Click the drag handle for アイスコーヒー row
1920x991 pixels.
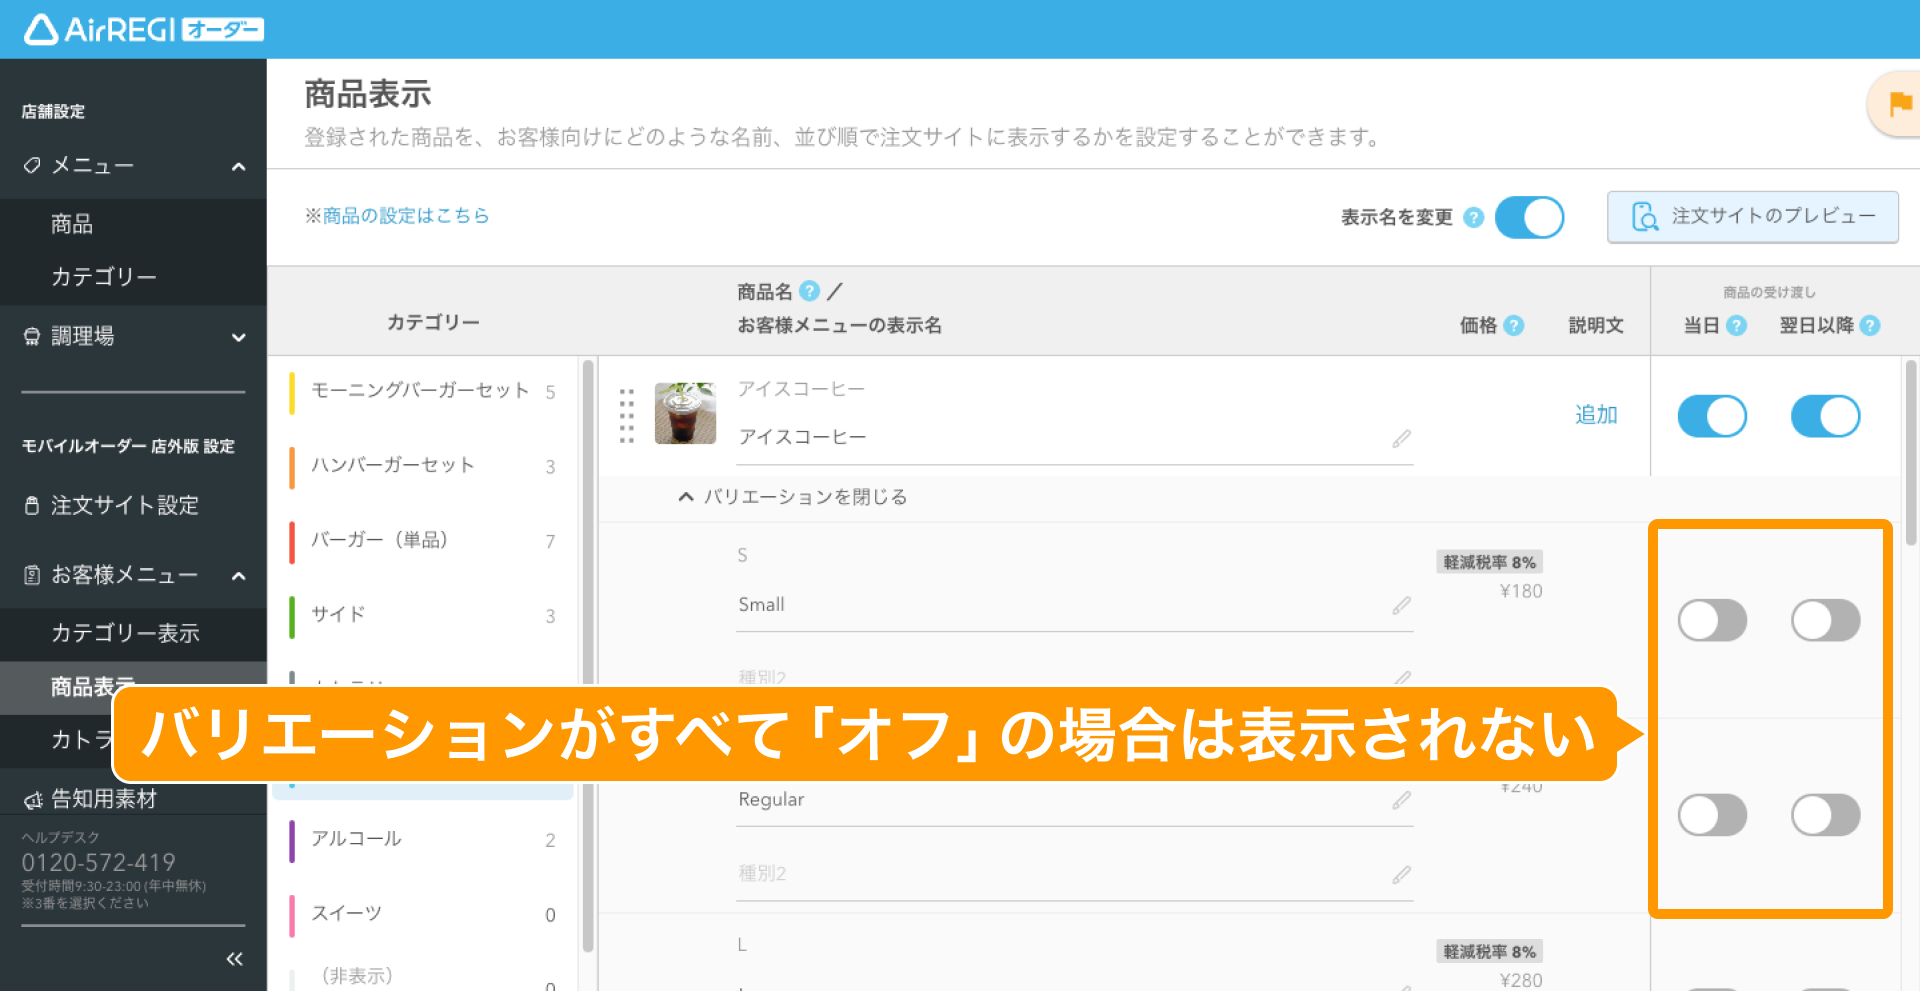click(627, 415)
